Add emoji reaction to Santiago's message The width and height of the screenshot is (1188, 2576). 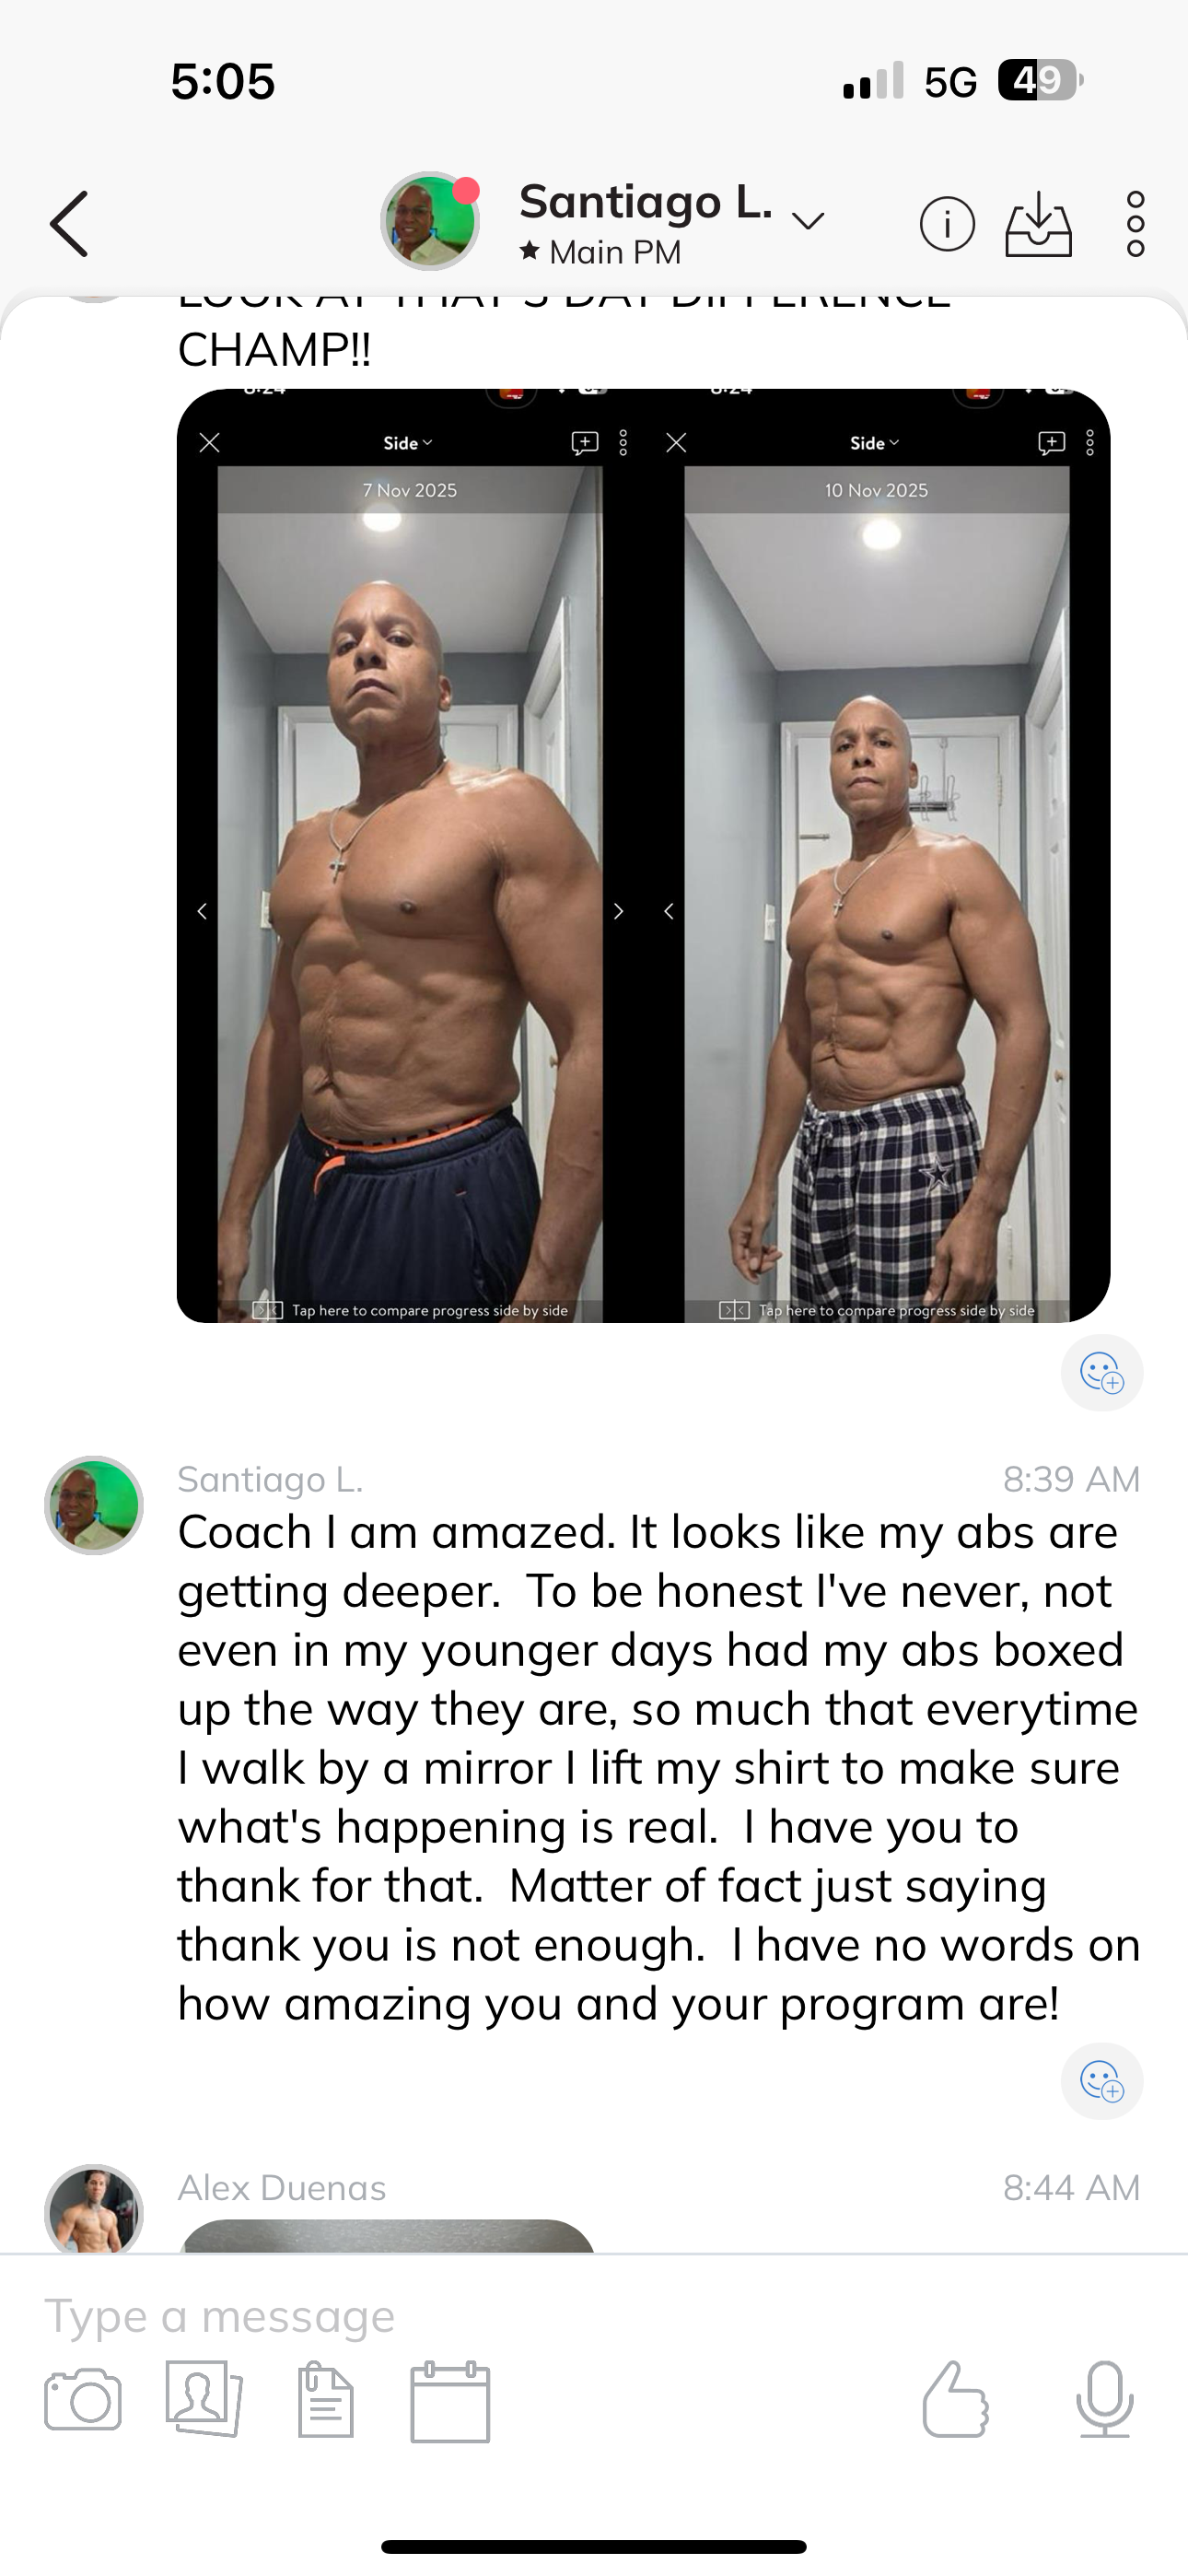coord(1102,2081)
